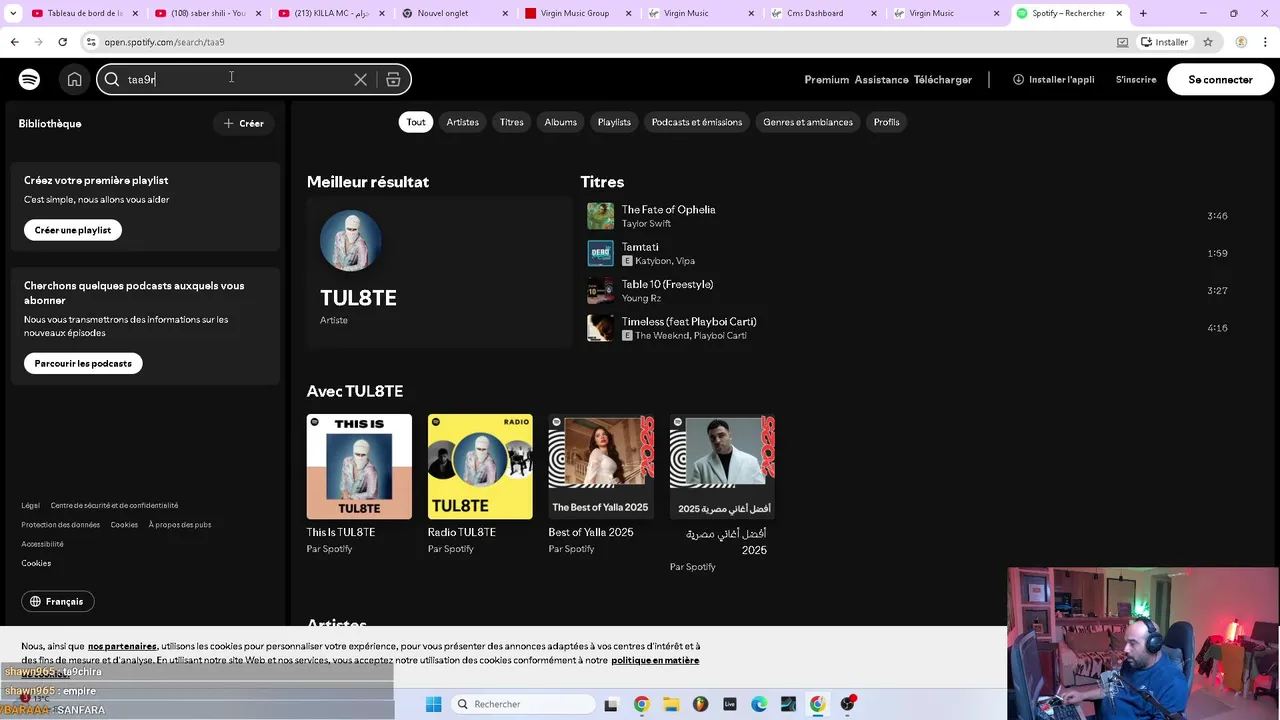Open the Télécharger link

point(942,80)
